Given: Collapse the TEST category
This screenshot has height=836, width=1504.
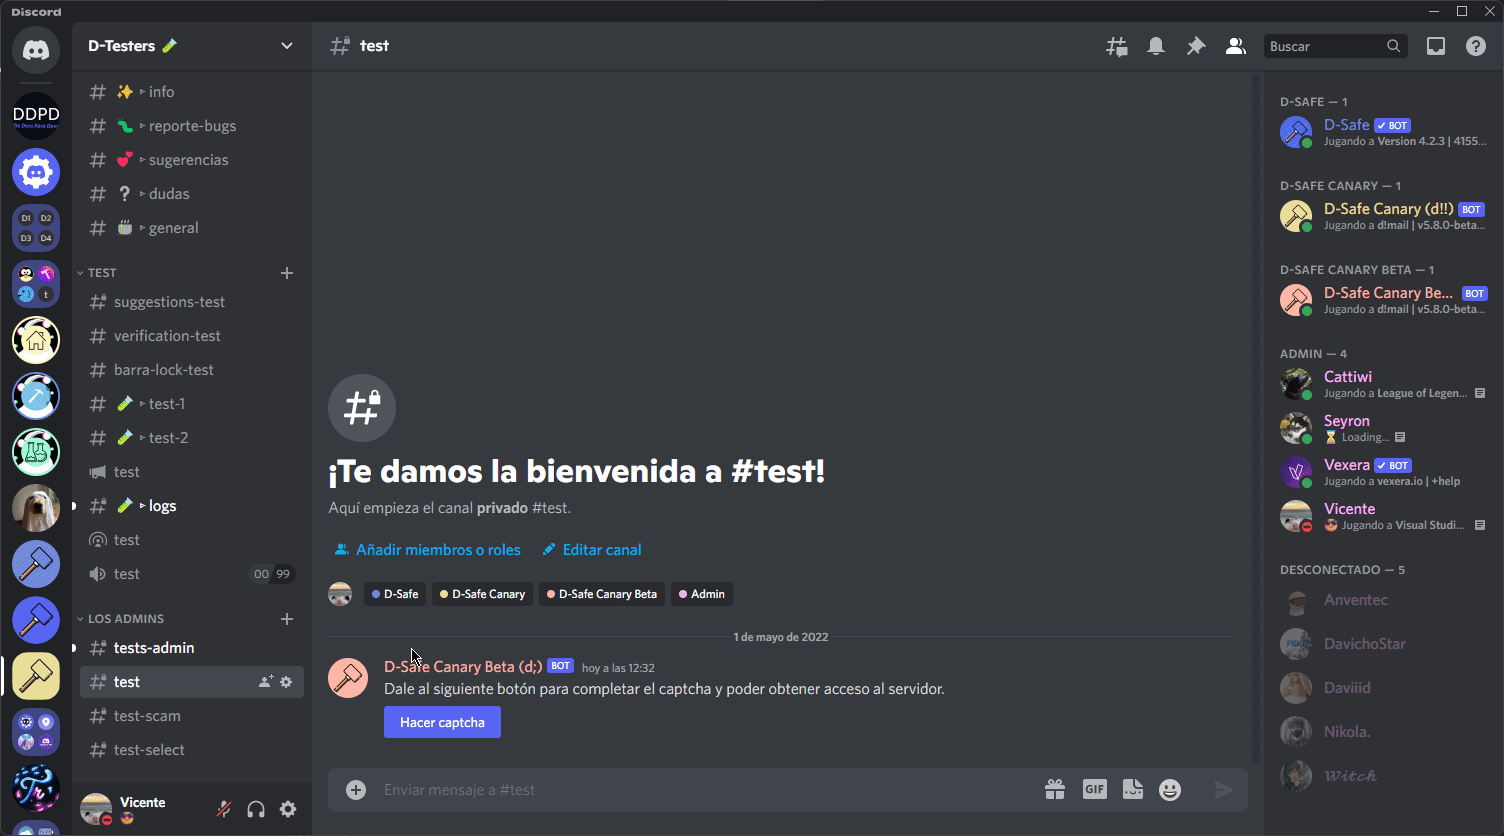Looking at the screenshot, I should (x=101, y=273).
